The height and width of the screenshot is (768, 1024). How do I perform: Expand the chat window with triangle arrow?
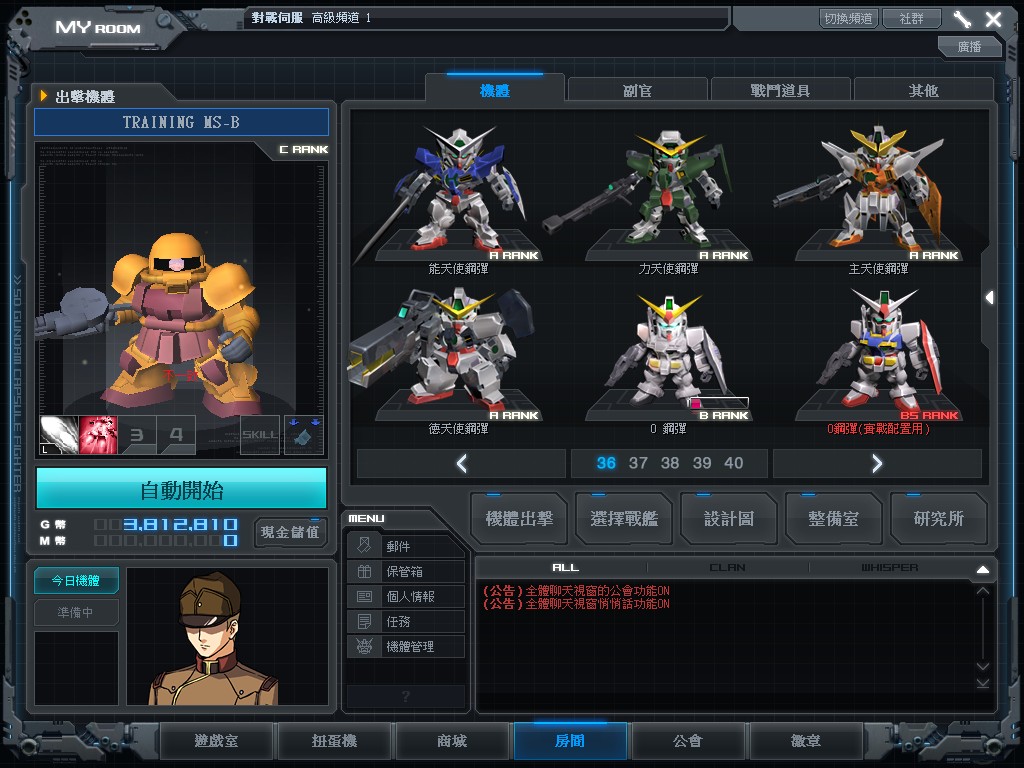point(983,569)
